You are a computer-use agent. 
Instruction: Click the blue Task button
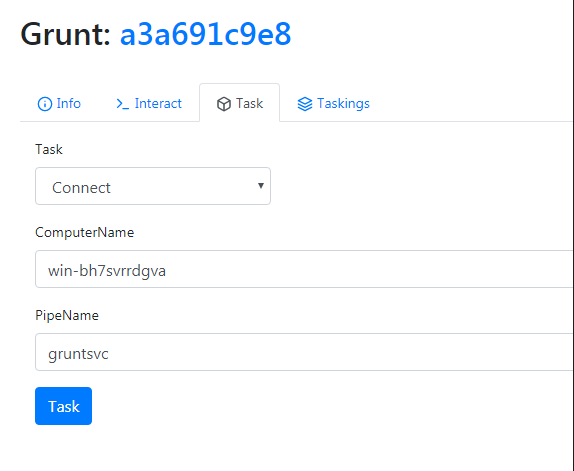click(x=63, y=406)
